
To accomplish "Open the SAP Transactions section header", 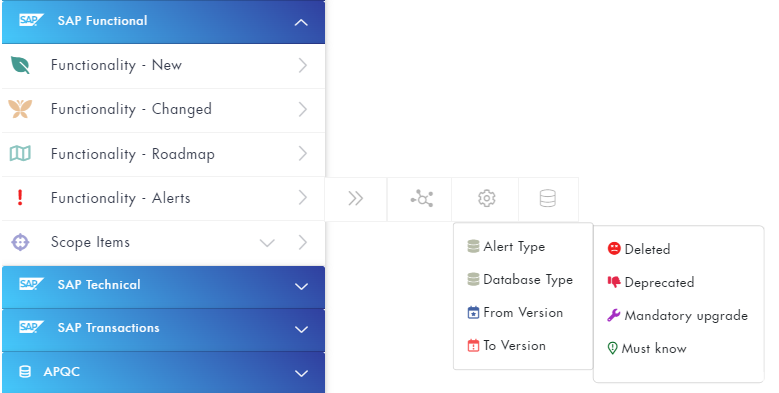I will pyautogui.click(x=163, y=330).
